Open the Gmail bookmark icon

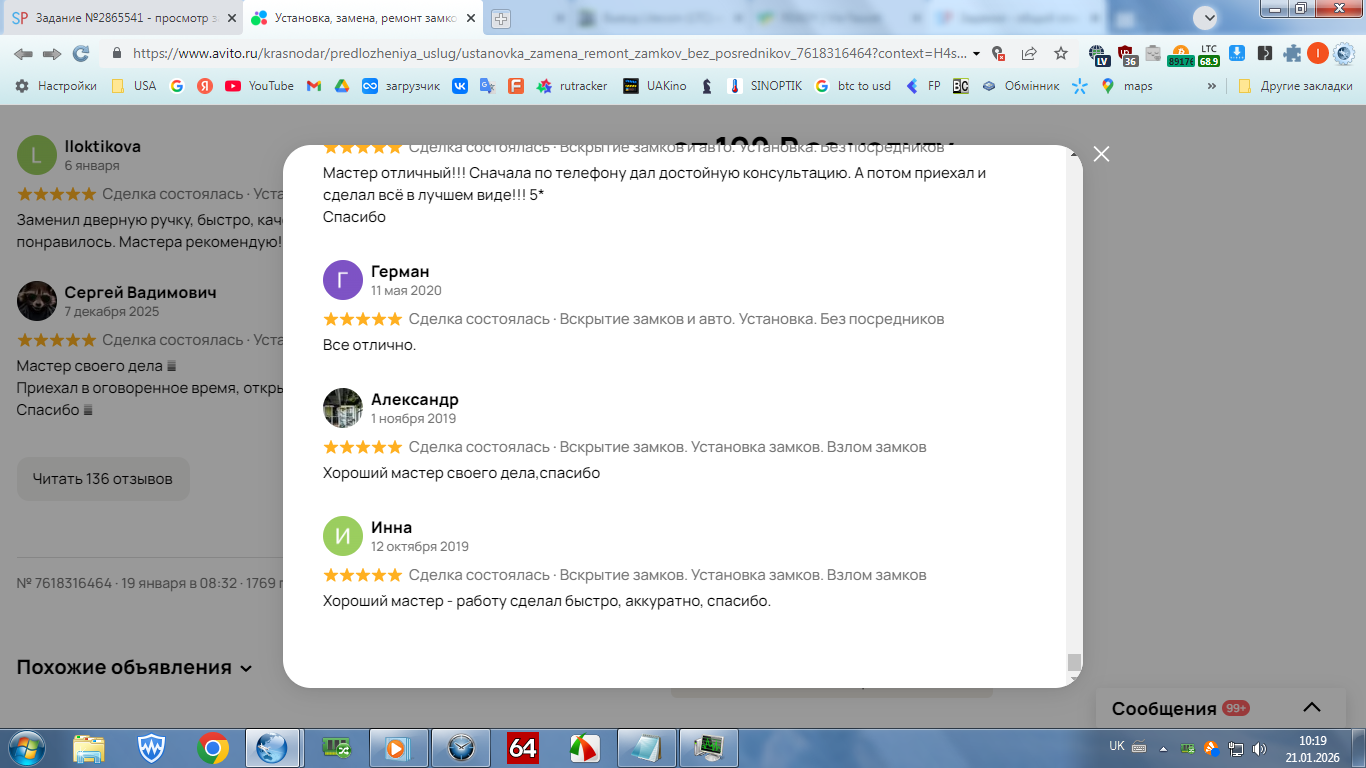313,86
